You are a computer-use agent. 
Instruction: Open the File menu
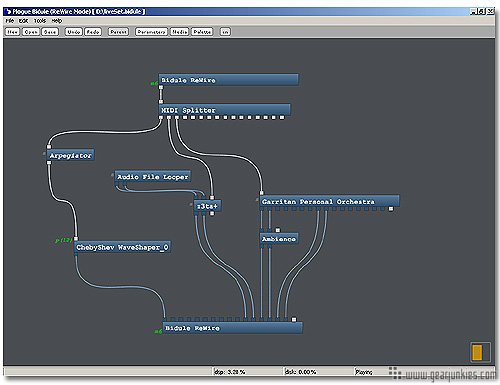[10, 21]
